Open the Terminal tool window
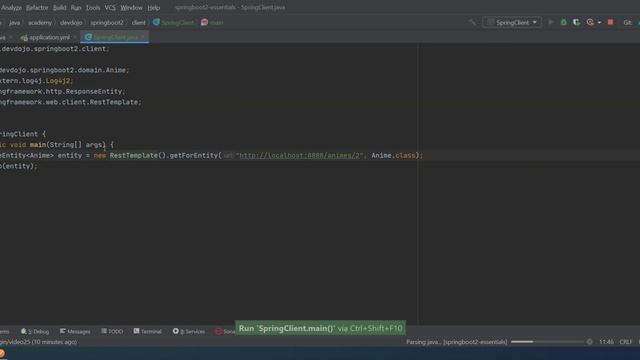Viewport: 640px width, 360px height. point(147,331)
